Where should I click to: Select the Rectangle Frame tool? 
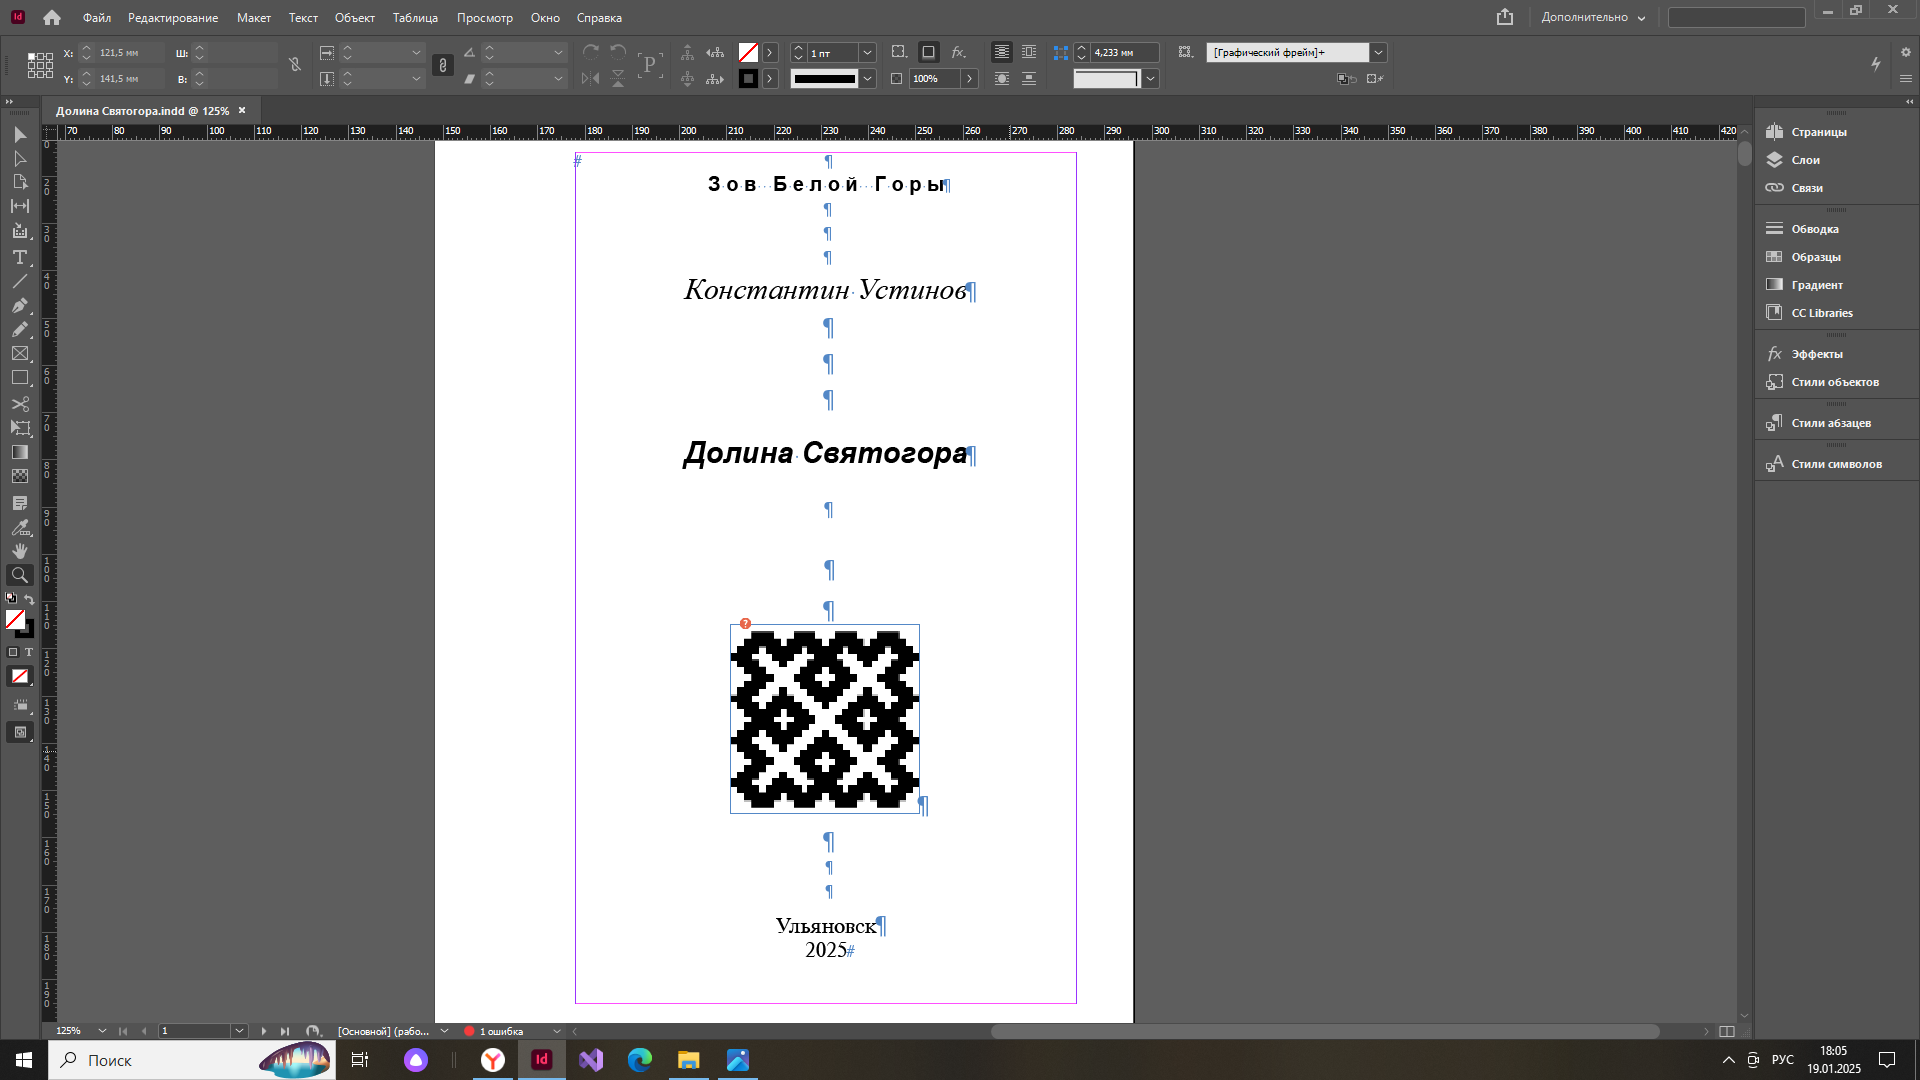(19, 353)
